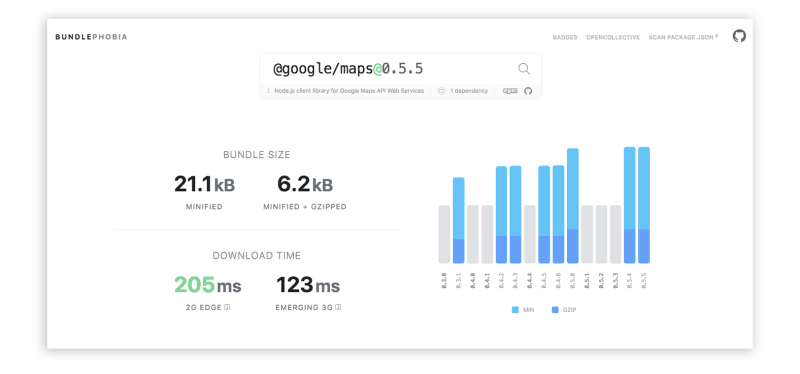Screen dimensions: 800x374
Task: Select the 0.3.1 version bar
Action: coord(459,220)
